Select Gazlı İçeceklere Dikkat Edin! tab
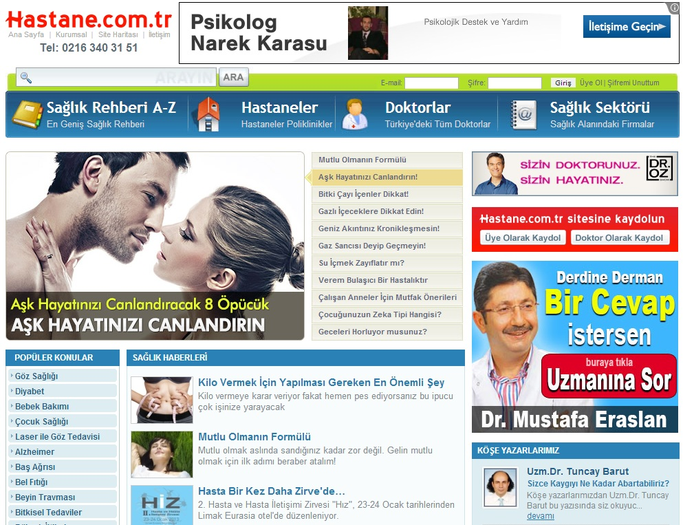Screen dimensions: 683x525 387,211
